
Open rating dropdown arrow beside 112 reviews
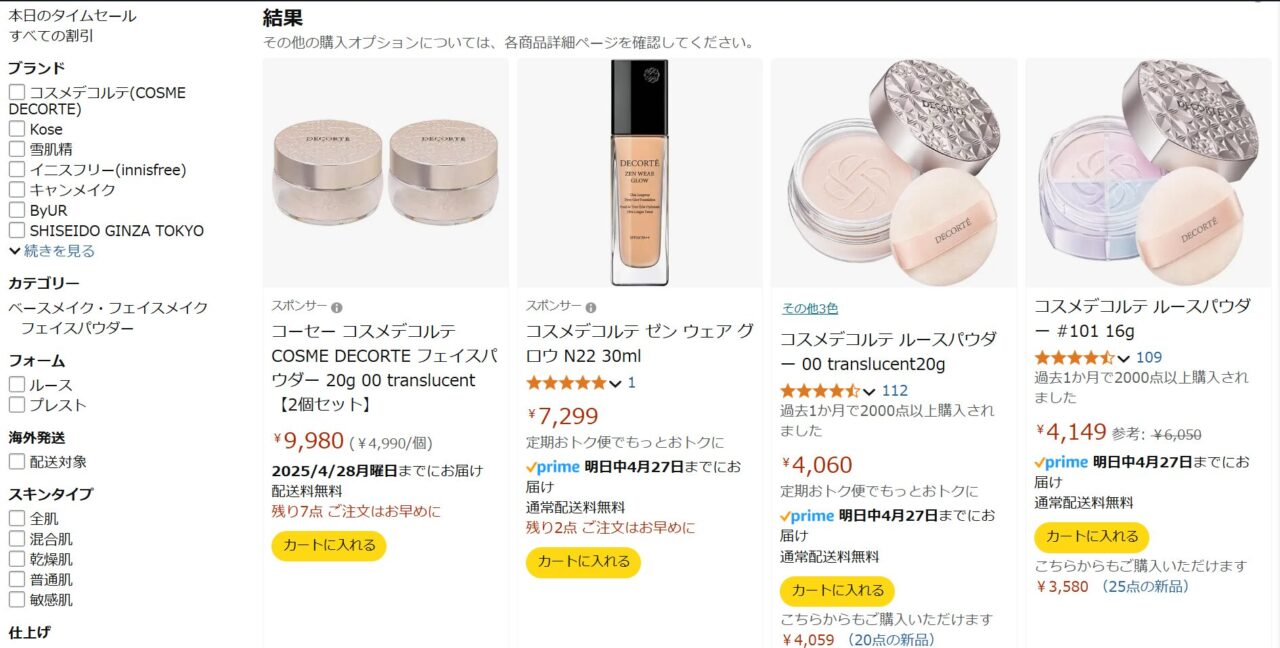[869, 391]
